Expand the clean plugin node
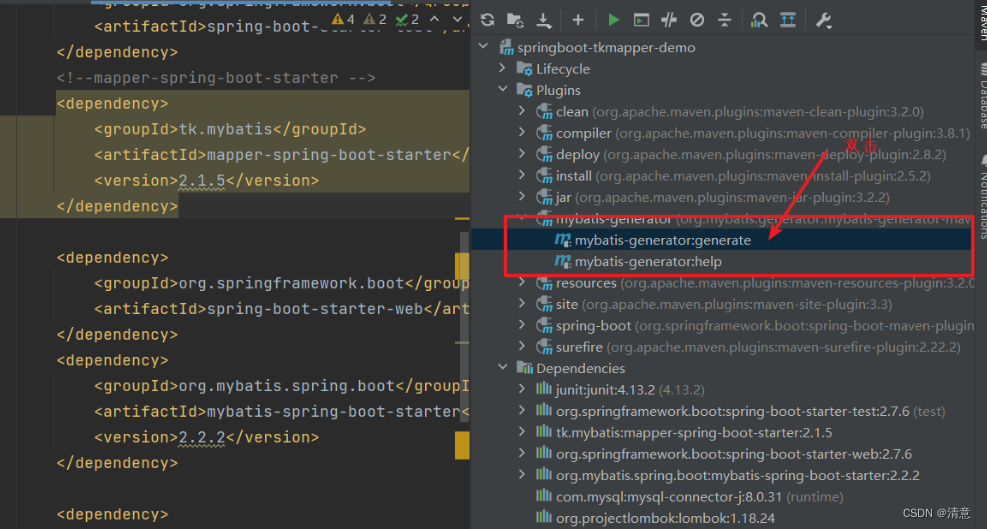 521,110
